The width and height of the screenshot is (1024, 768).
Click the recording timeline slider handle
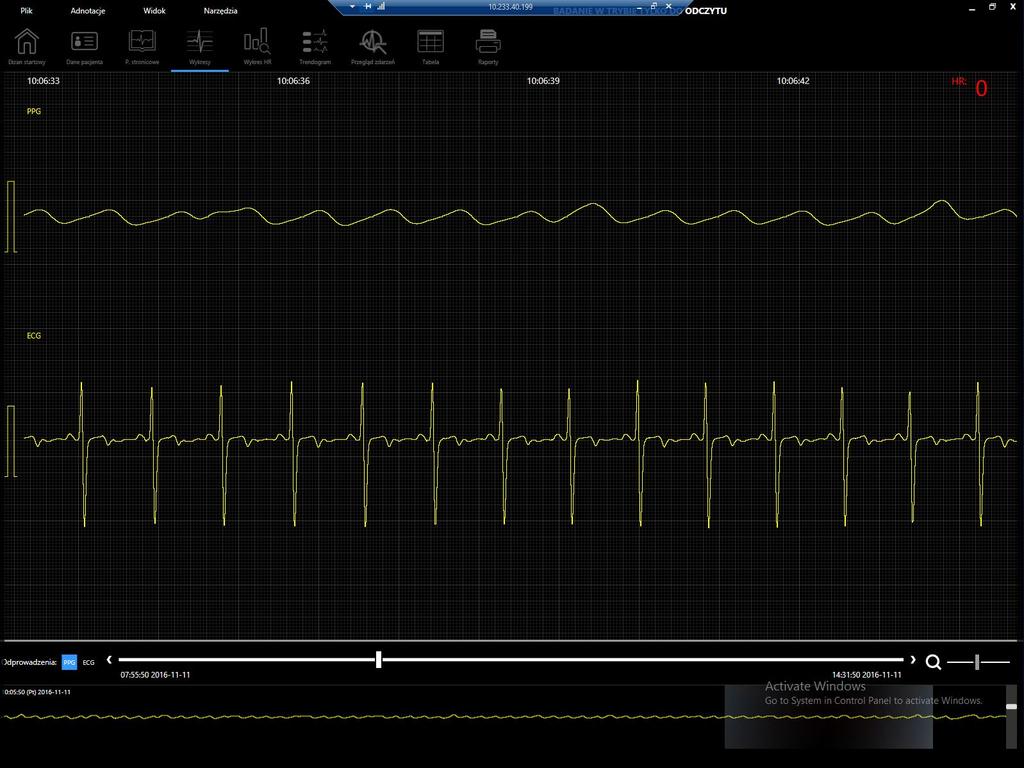click(x=378, y=660)
